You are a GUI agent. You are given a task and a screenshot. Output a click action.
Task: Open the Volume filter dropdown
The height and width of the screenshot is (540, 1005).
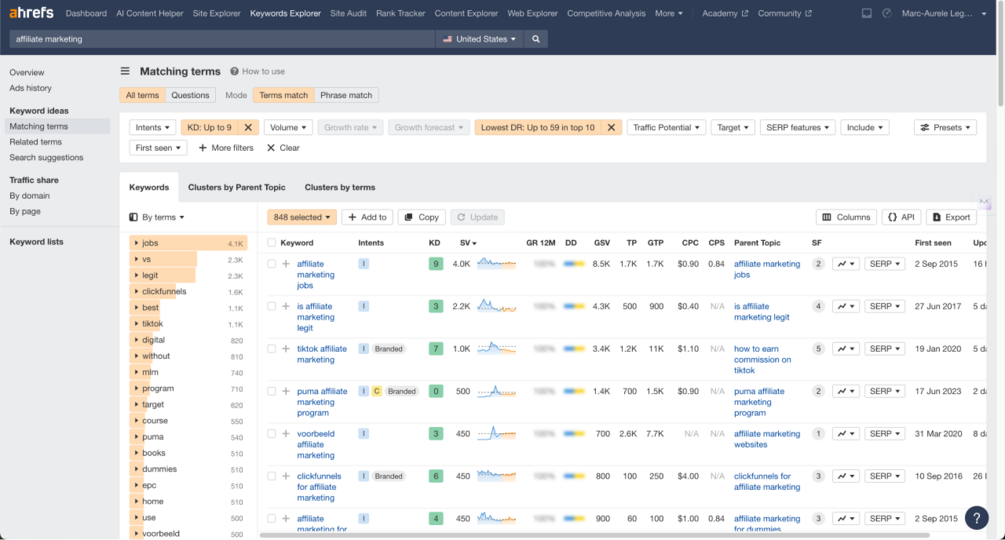click(288, 127)
